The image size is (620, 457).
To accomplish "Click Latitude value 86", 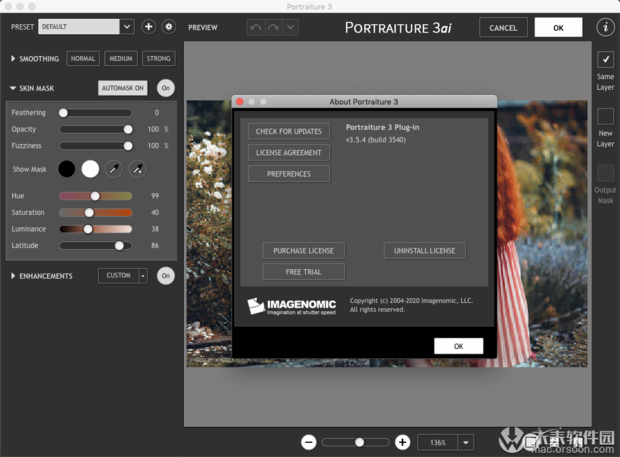I will pos(155,245).
